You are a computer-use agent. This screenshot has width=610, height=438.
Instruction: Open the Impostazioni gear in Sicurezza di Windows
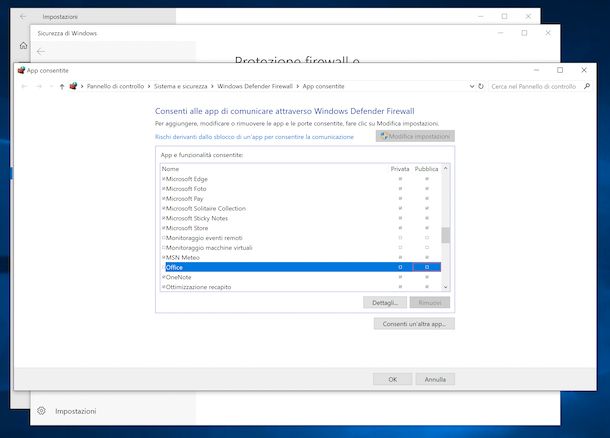click(41, 411)
